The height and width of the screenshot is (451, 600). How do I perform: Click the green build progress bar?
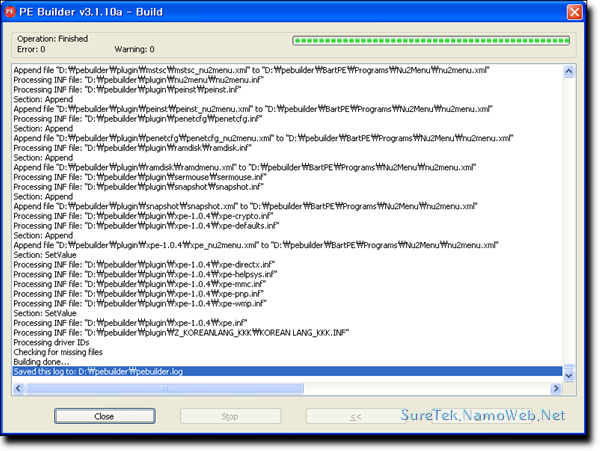coord(431,41)
